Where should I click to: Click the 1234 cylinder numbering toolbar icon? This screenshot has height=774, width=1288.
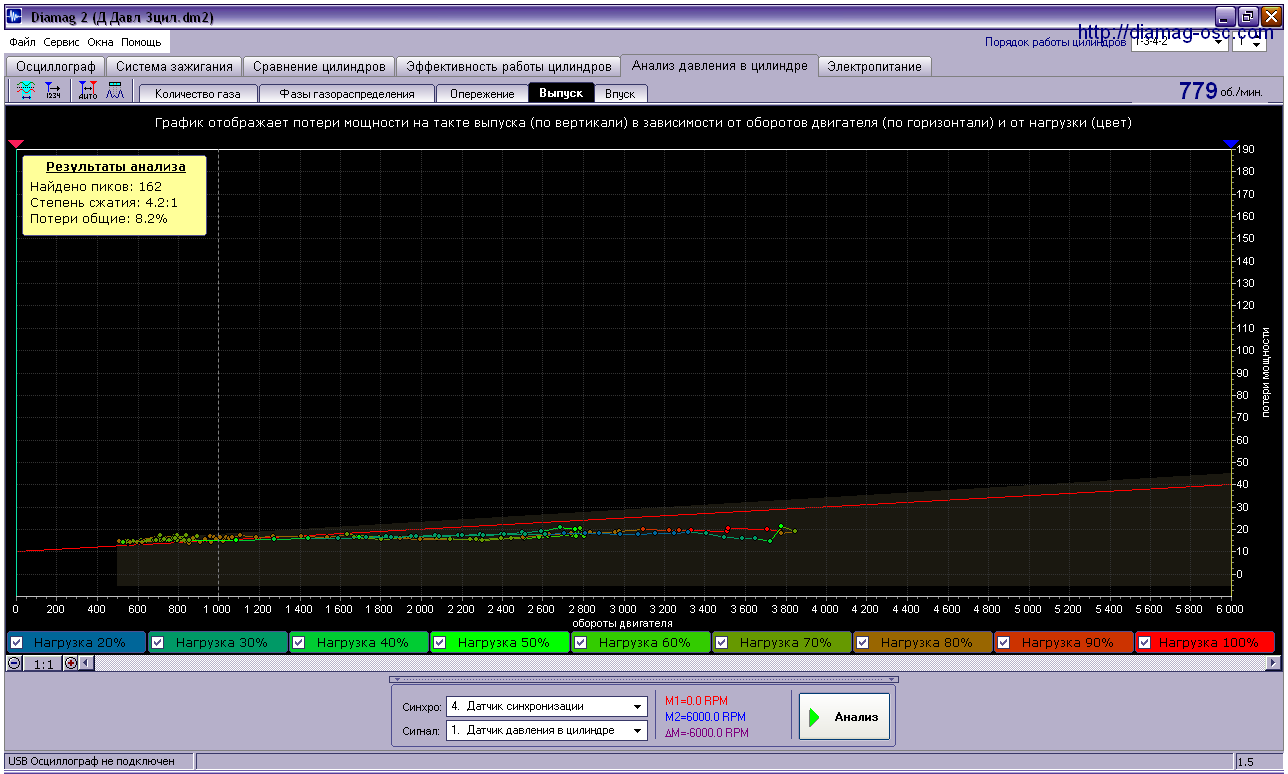pyautogui.click(x=53, y=91)
